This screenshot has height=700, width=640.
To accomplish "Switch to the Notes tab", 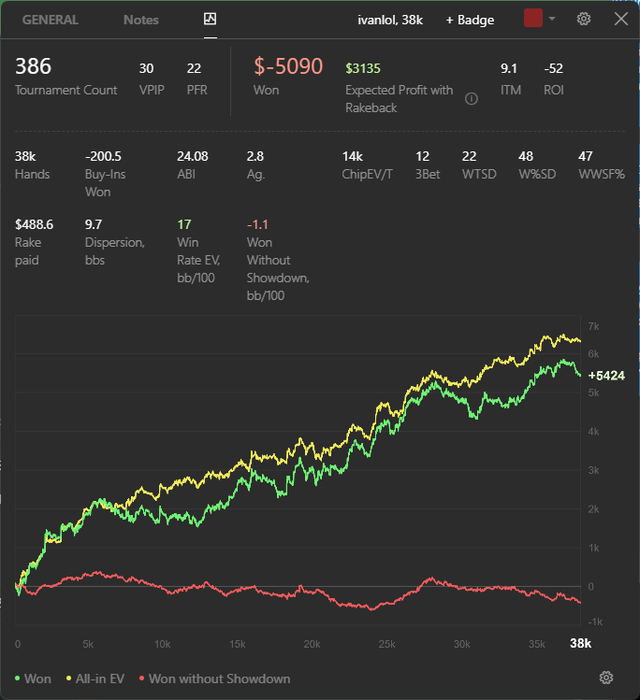I will coord(141,20).
